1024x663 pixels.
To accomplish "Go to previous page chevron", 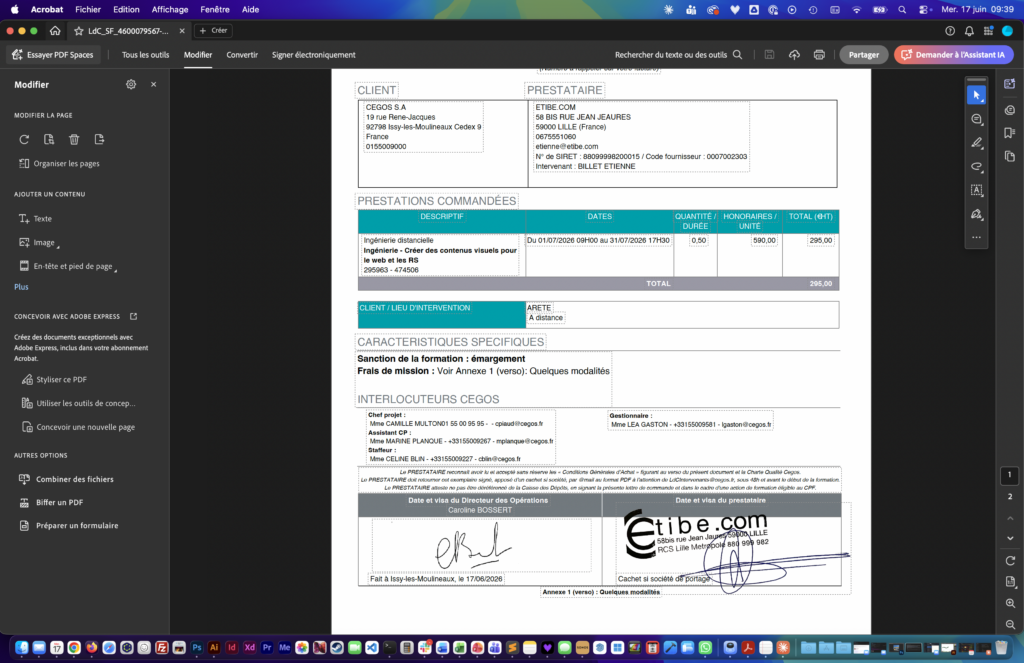I will click(x=1010, y=518).
